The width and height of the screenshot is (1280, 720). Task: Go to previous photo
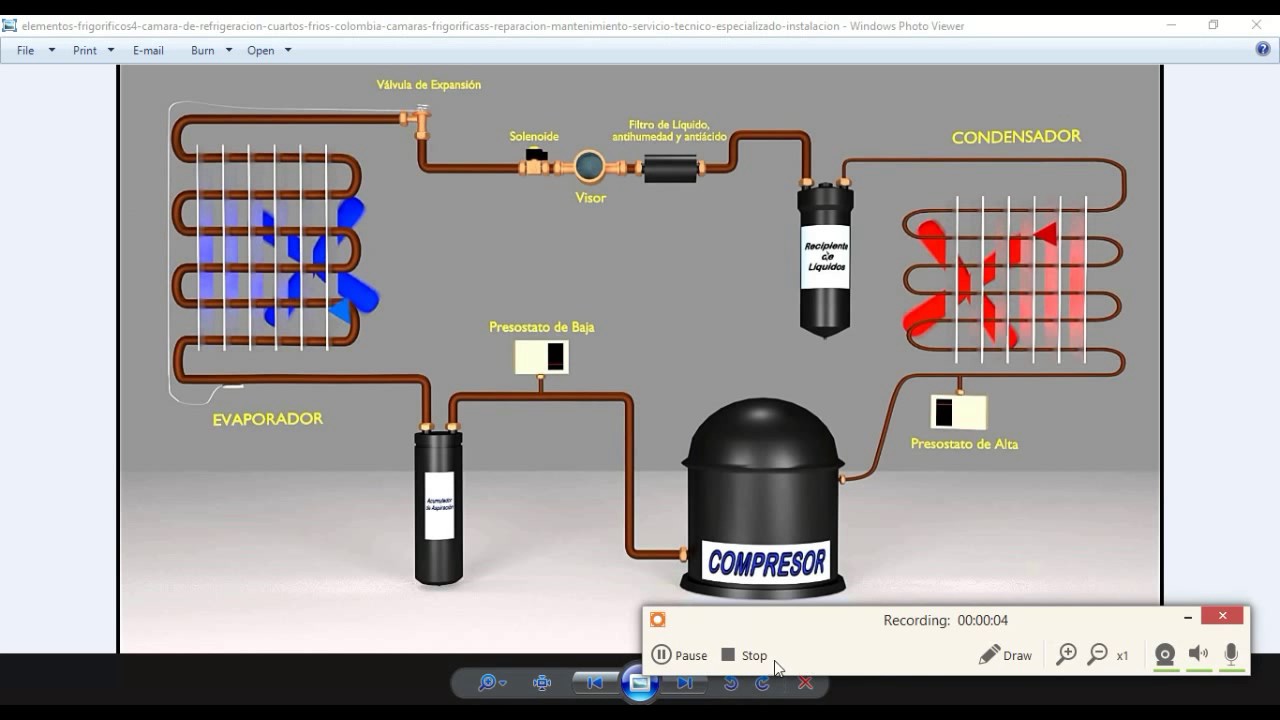tap(595, 683)
